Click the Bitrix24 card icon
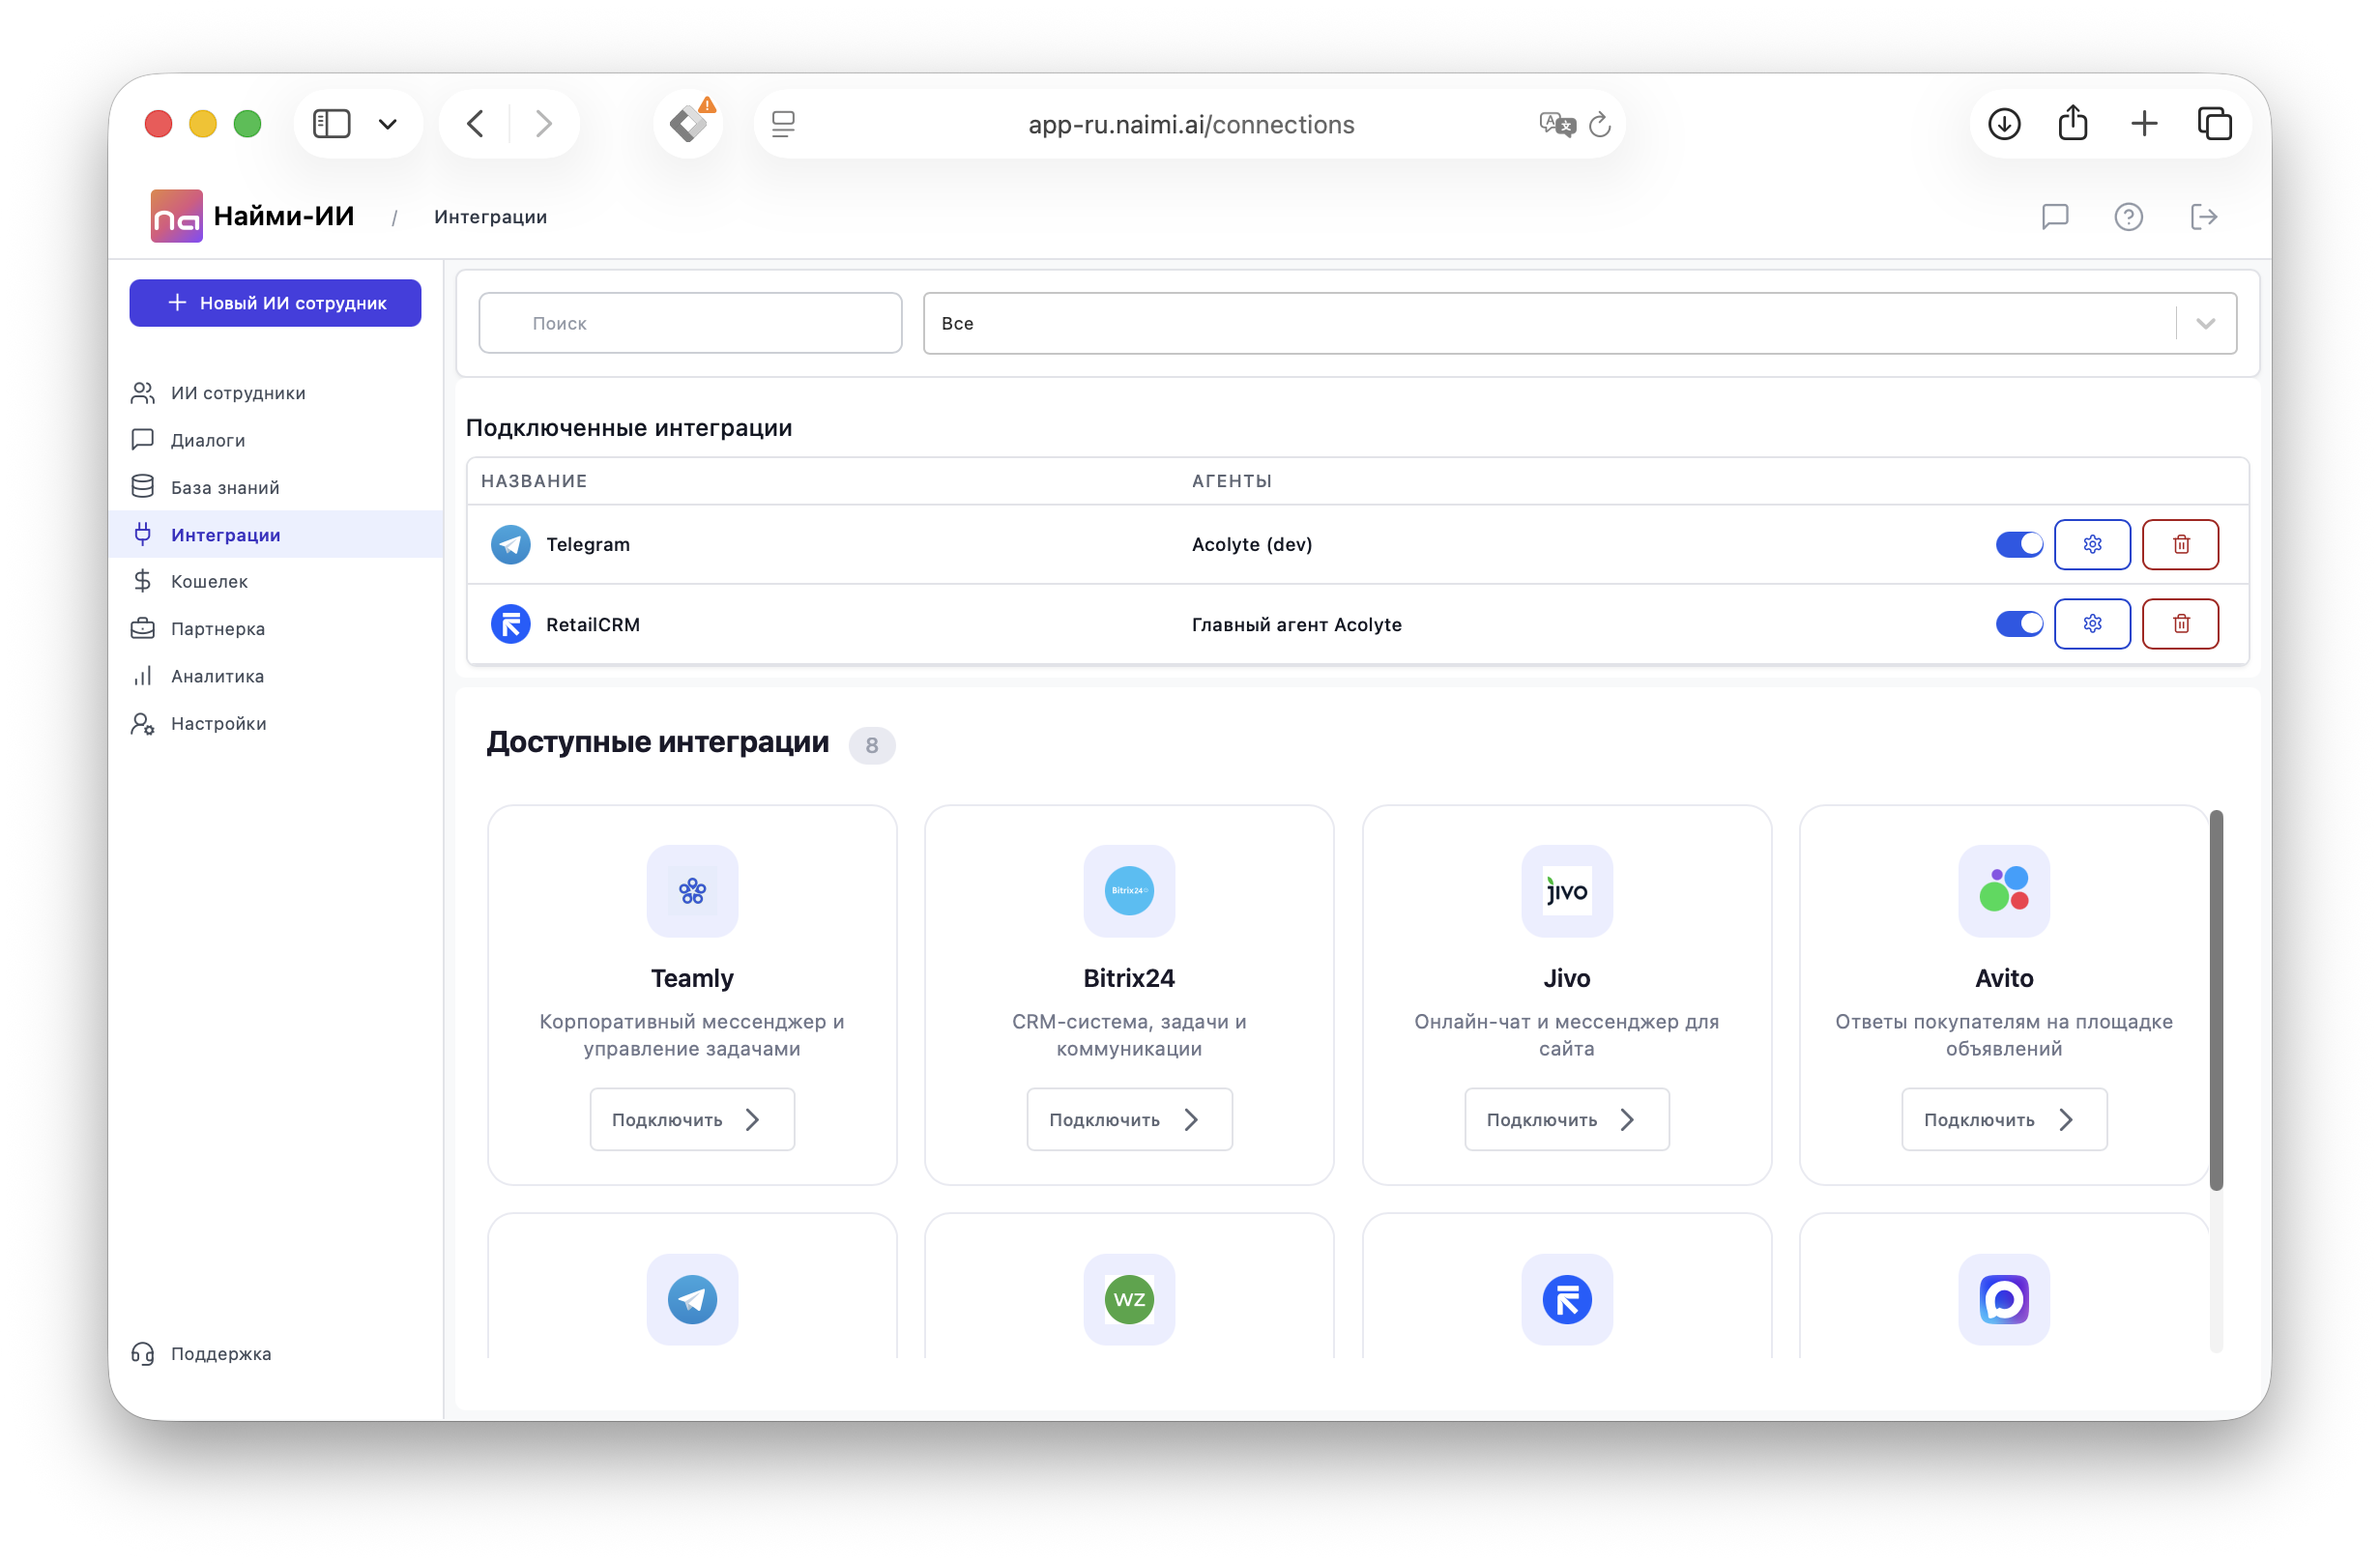 point(1129,891)
